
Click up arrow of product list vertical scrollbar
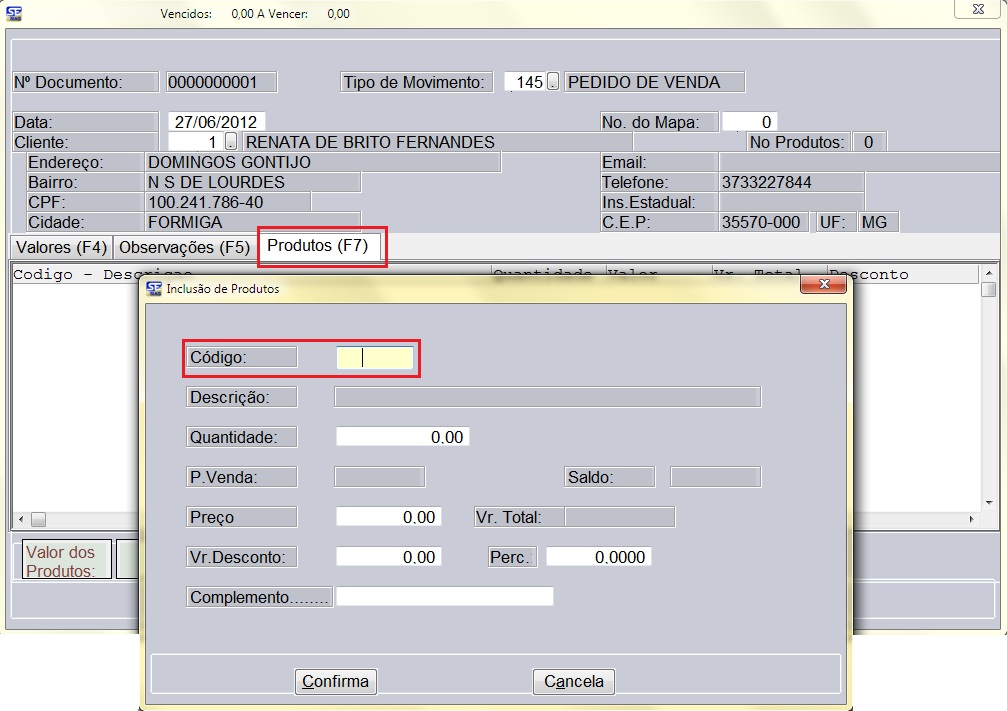click(988, 275)
